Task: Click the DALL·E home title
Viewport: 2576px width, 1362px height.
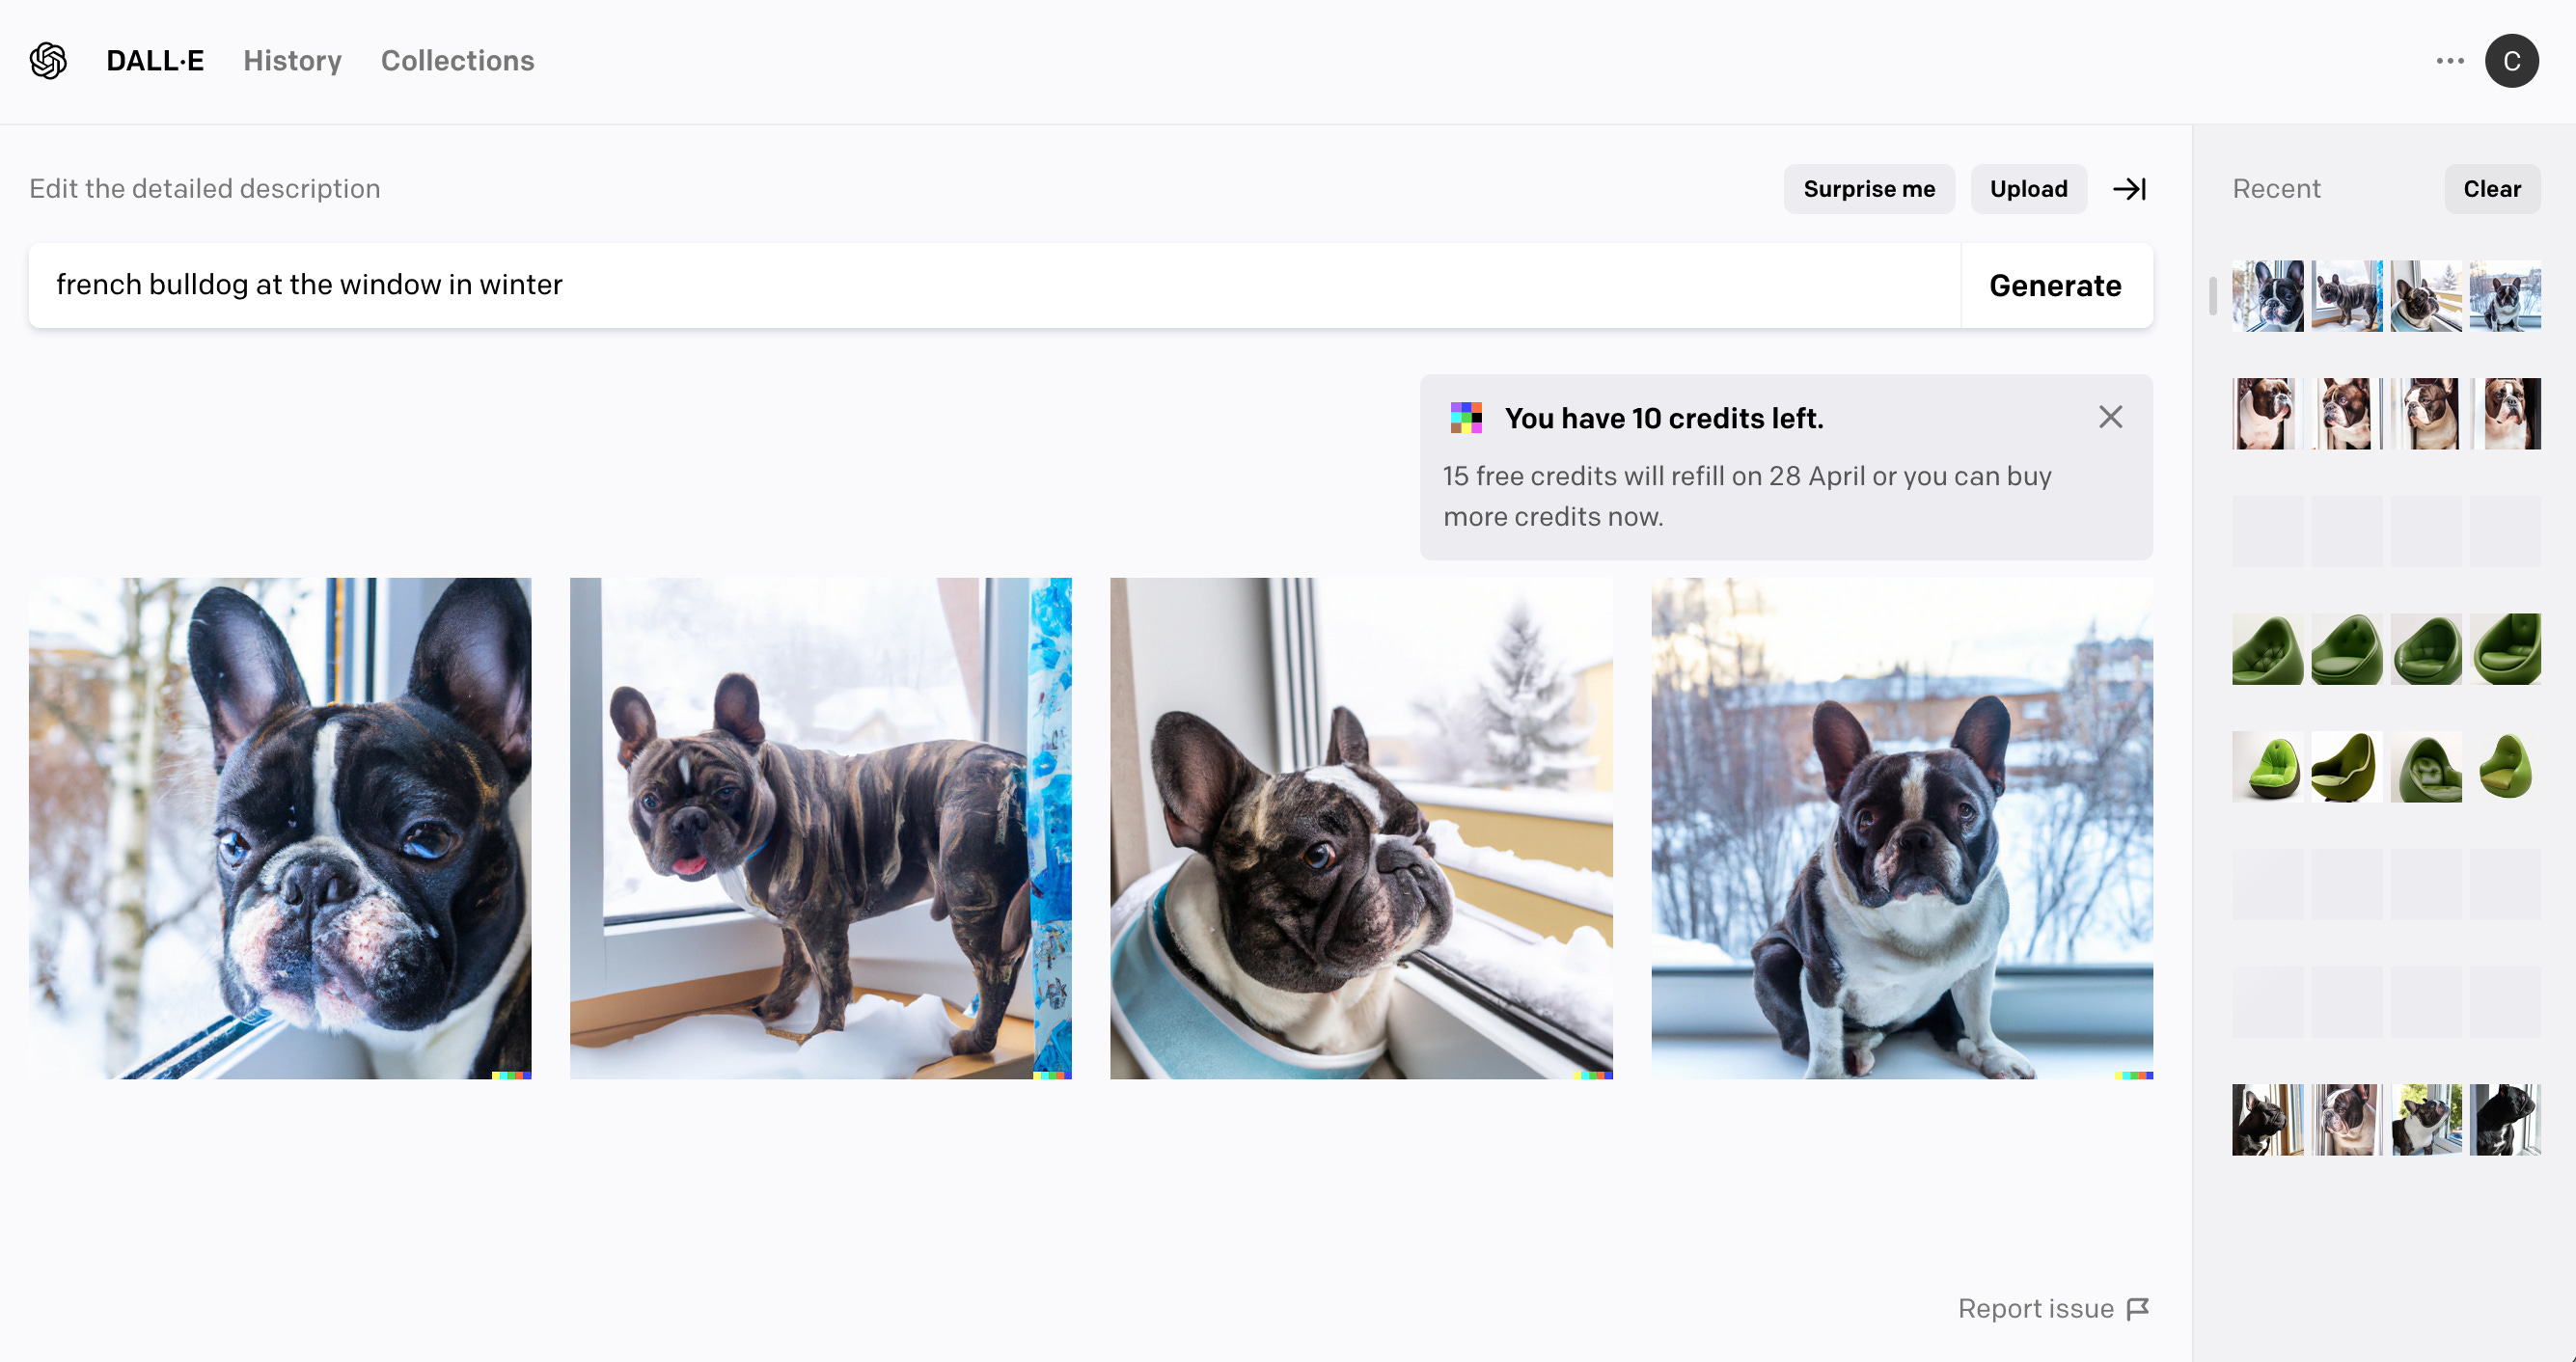Action: coord(155,61)
